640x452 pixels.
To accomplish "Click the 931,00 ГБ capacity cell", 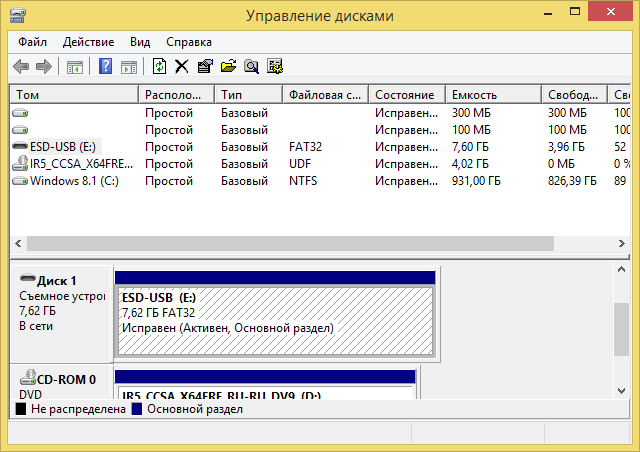I will pos(476,181).
